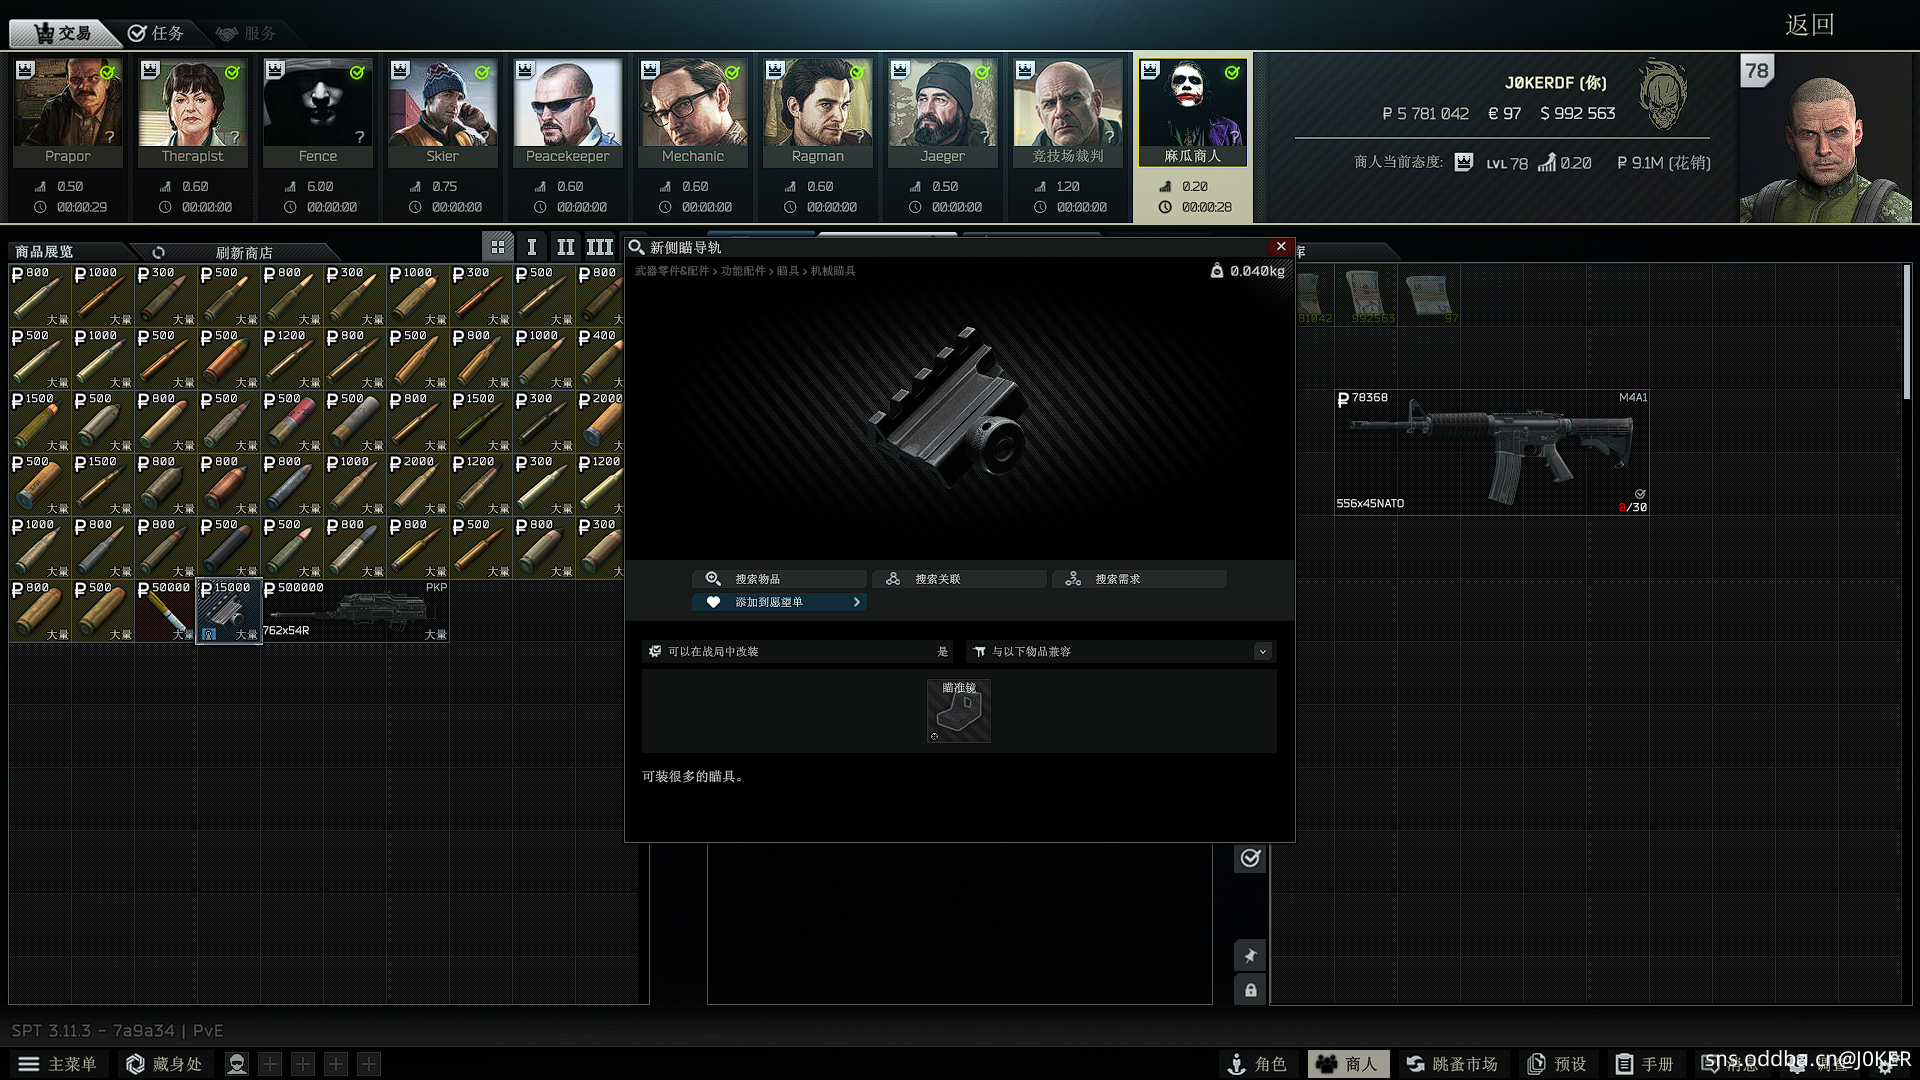Click the 机械瞄具 breadcrumb
The width and height of the screenshot is (1920, 1080).
pos(833,271)
